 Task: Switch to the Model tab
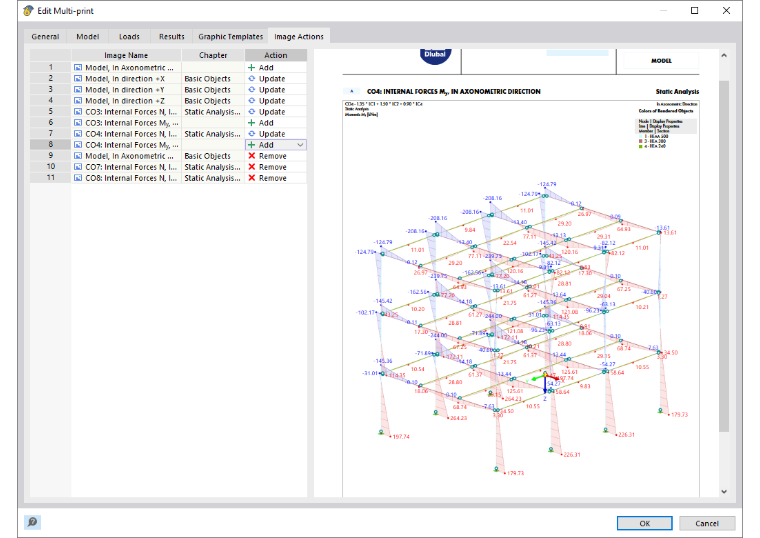coord(88,36)
